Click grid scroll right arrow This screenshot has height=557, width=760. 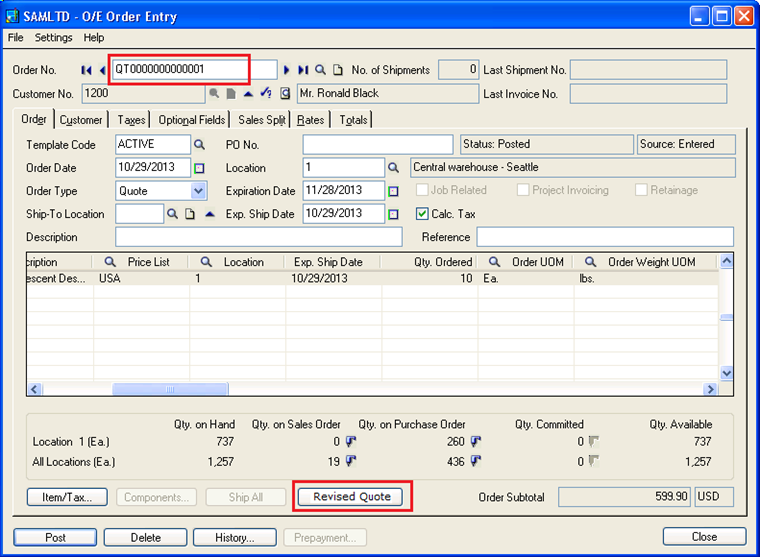(x=710, y=389)
